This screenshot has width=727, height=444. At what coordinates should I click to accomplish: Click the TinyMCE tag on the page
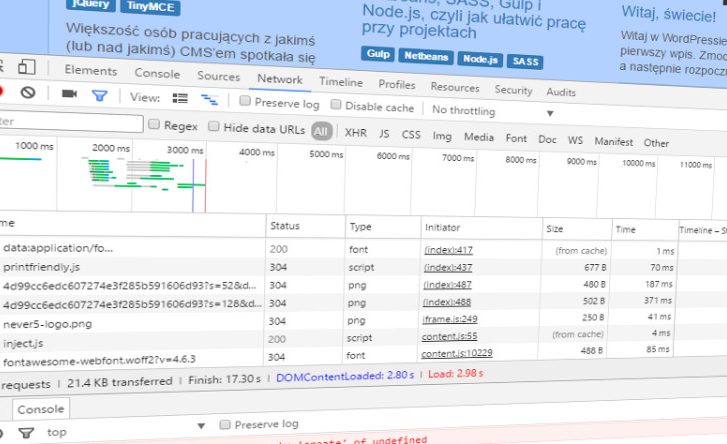click(150, 7)
